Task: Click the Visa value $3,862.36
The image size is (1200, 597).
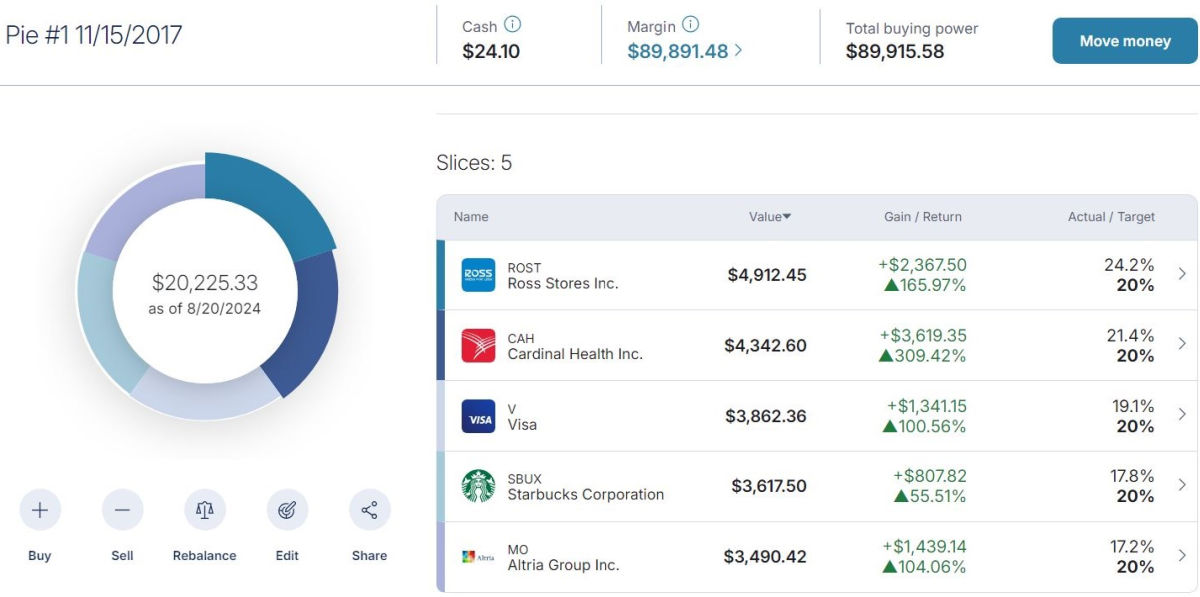Action: click(766, 416)
